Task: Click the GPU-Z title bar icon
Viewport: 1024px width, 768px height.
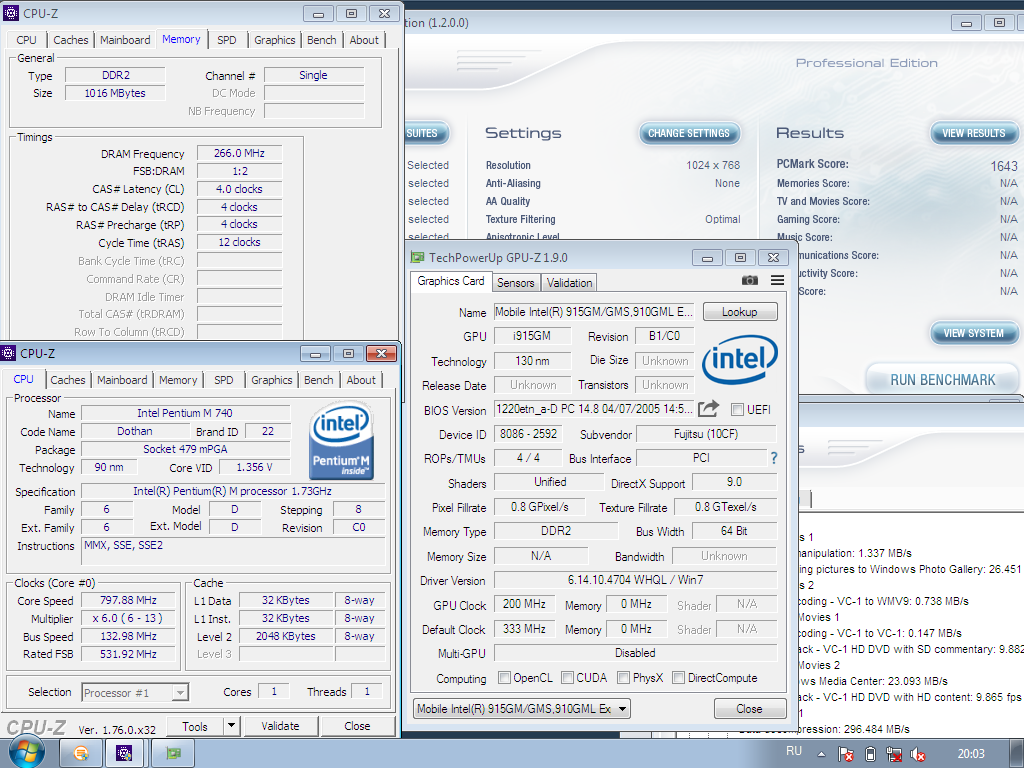Action: (x=417, y=257)
